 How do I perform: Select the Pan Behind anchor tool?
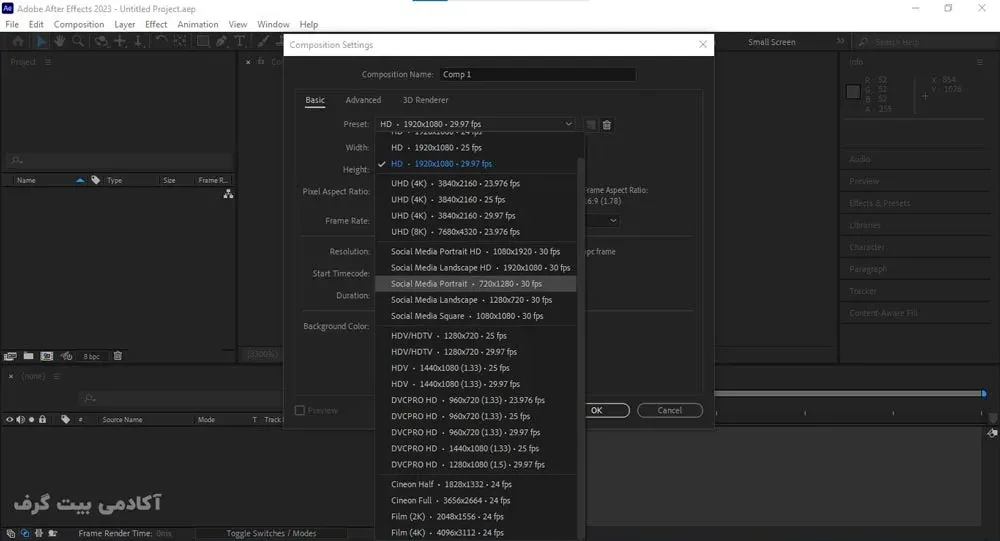tap(180, 41)
